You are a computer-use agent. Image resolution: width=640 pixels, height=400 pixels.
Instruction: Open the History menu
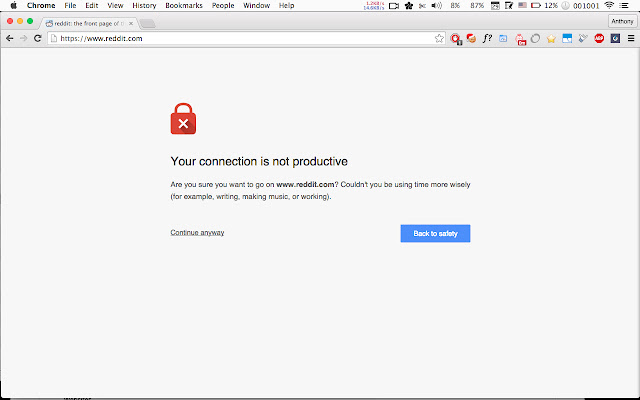(x=144, y=5)
